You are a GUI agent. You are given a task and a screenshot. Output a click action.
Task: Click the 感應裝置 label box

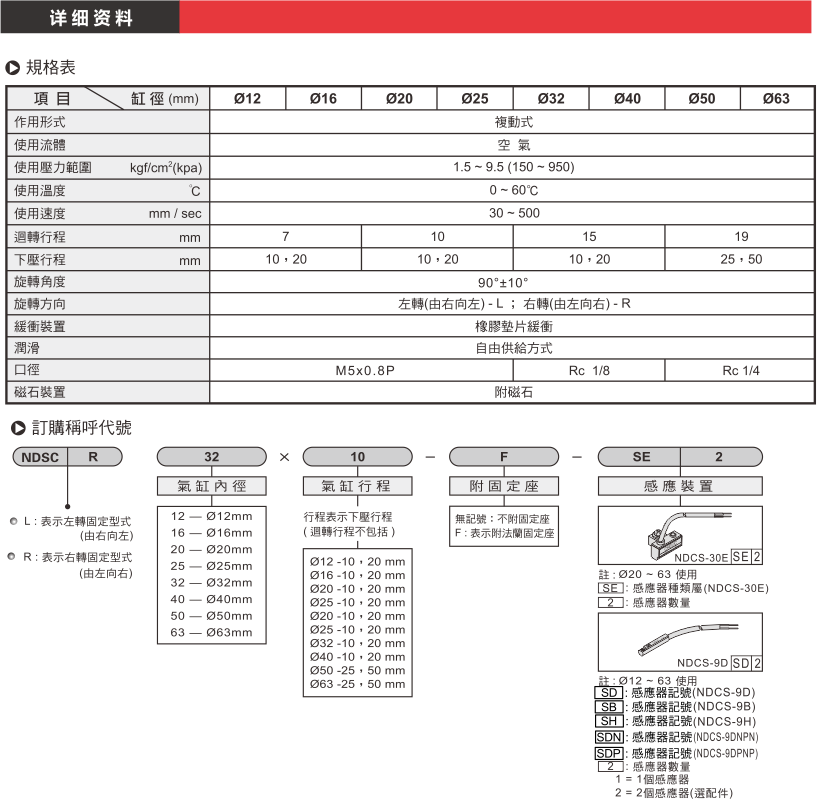tap(680, 486)
